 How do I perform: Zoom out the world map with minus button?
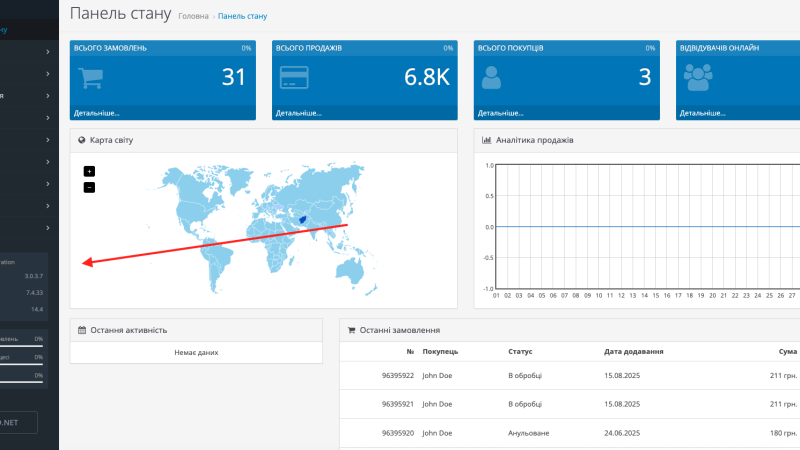tap(89, 187)
